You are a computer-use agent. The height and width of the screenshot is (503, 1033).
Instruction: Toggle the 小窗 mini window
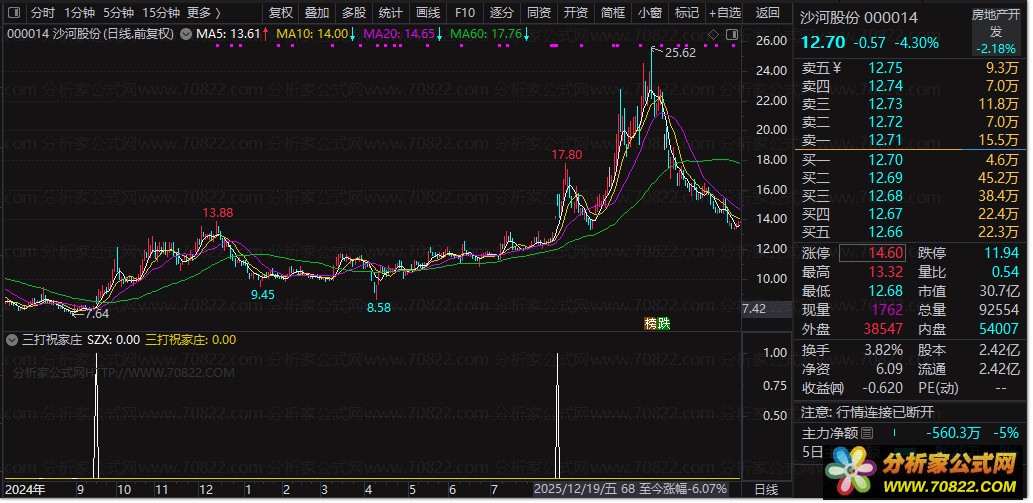(649, 13)
